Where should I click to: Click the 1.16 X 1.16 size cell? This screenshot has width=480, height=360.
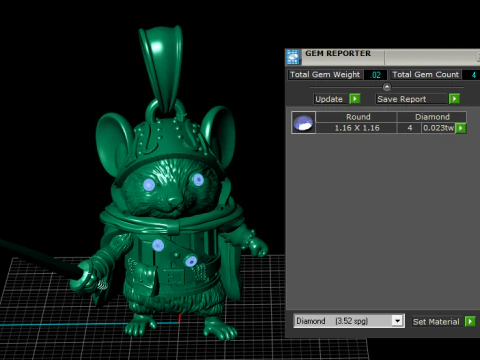point(357,128)
